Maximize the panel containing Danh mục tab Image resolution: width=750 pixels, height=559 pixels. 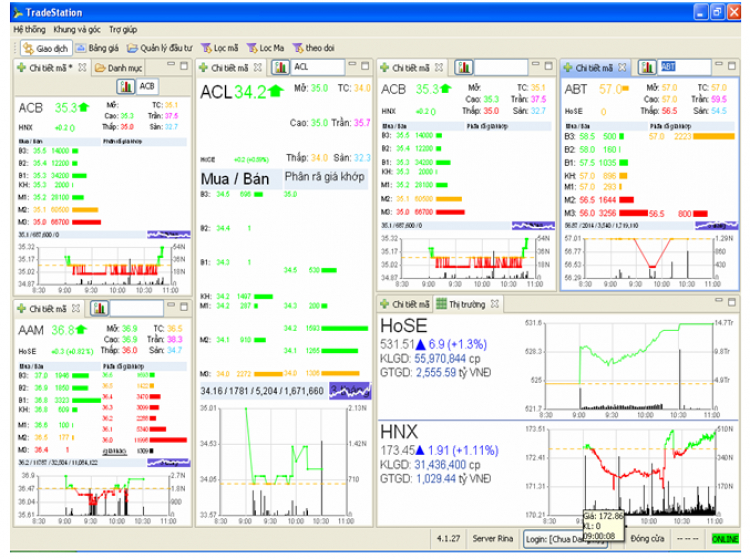[184, 66]
